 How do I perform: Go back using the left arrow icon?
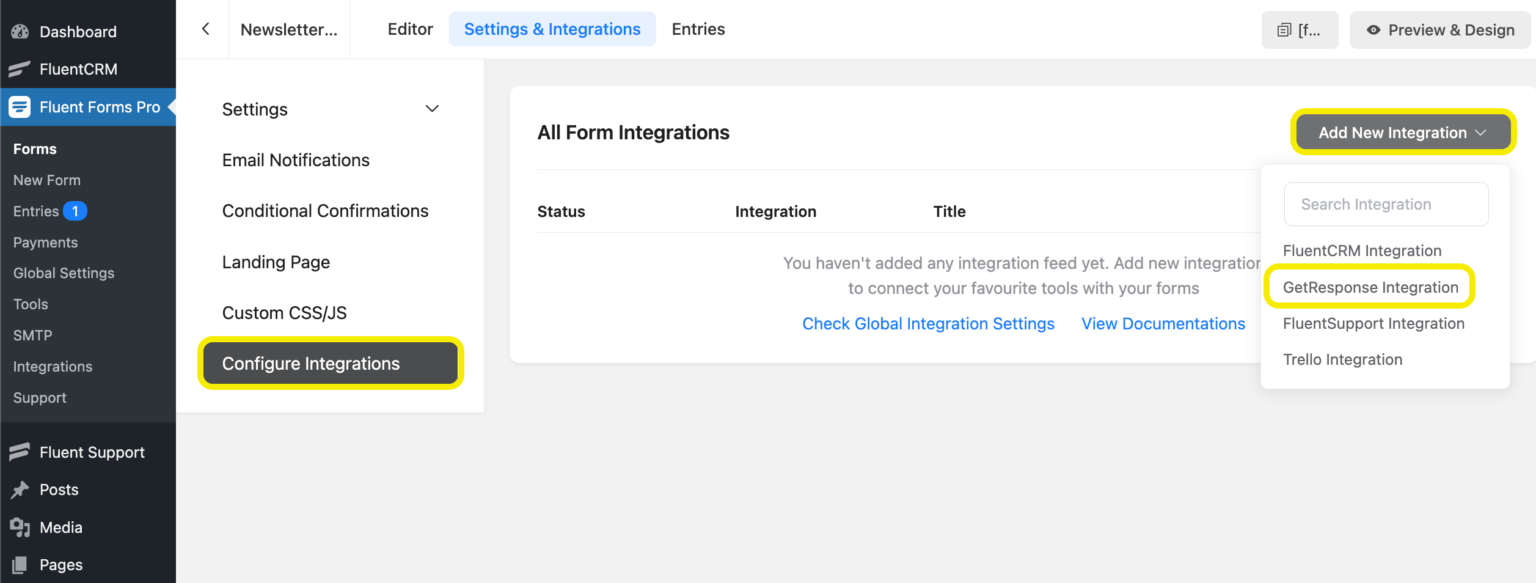205,29
